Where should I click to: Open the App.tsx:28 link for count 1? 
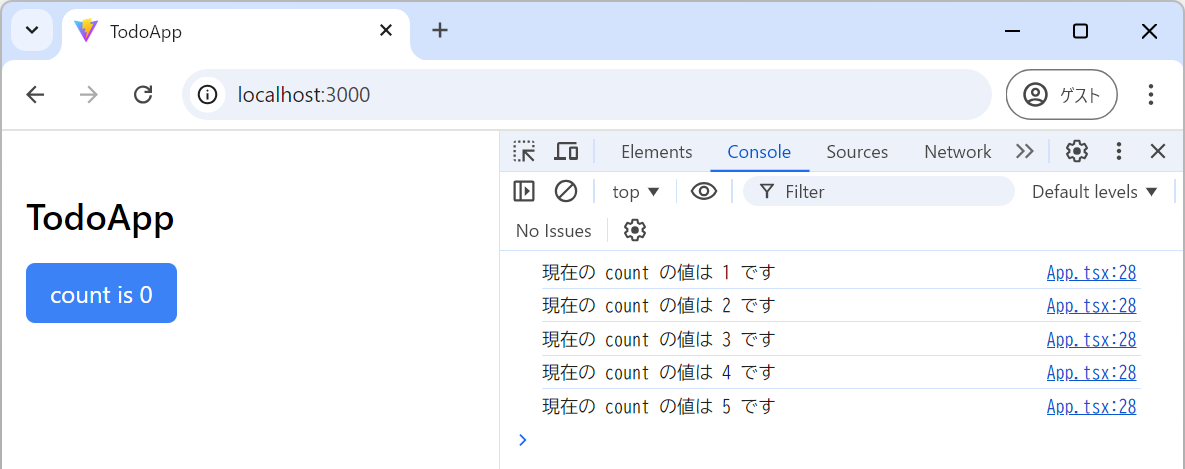[x=1091, y=273]
